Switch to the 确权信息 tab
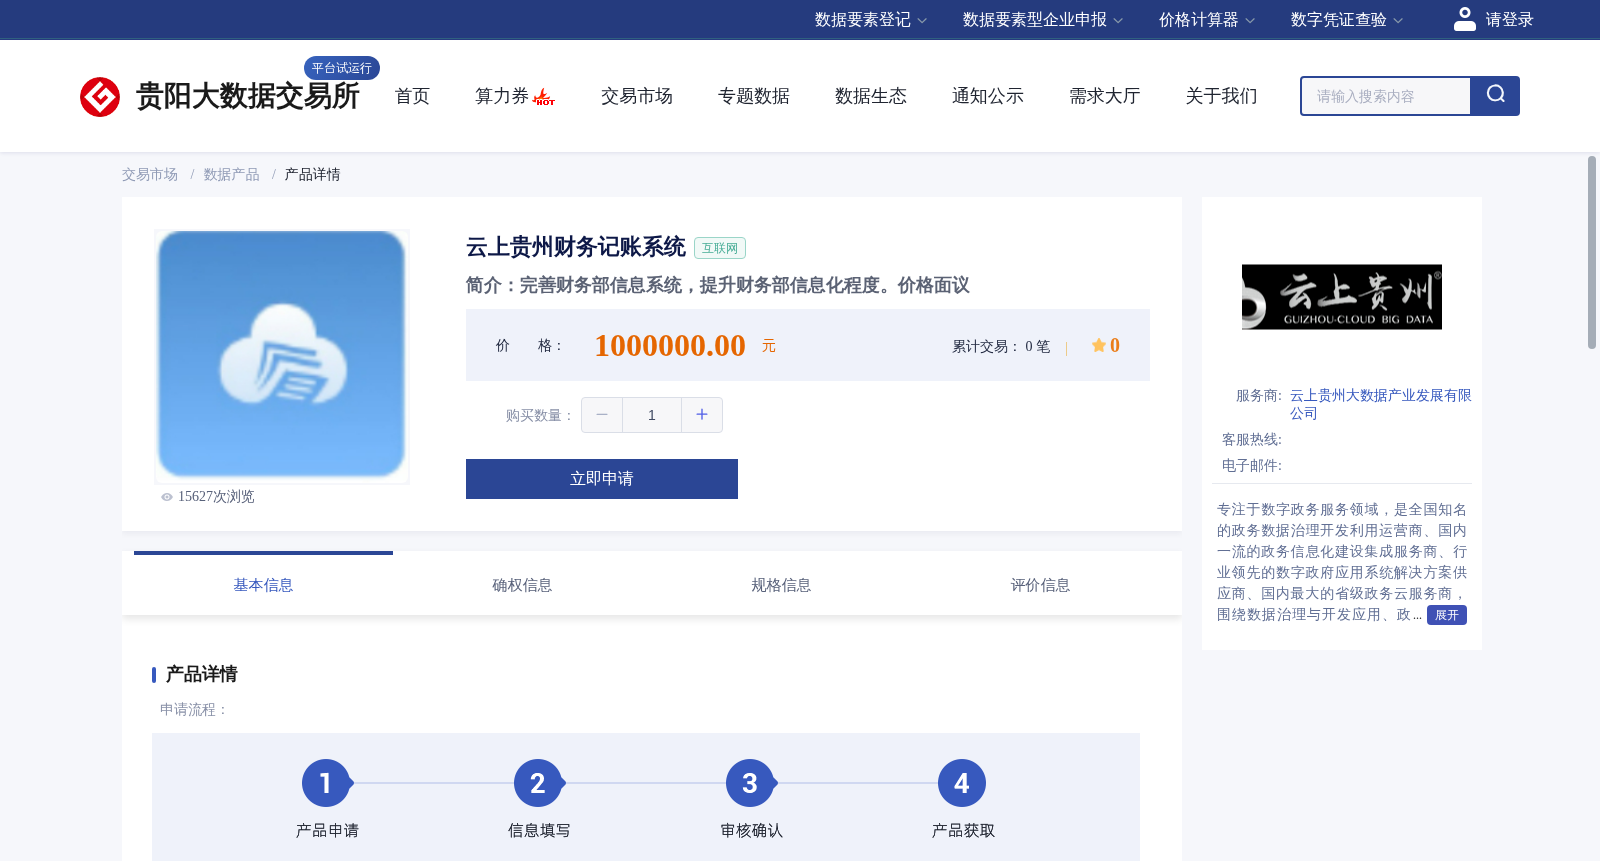Image resolution: width=1600 pixels, height=861 pixels. click(x=522, y=585)
